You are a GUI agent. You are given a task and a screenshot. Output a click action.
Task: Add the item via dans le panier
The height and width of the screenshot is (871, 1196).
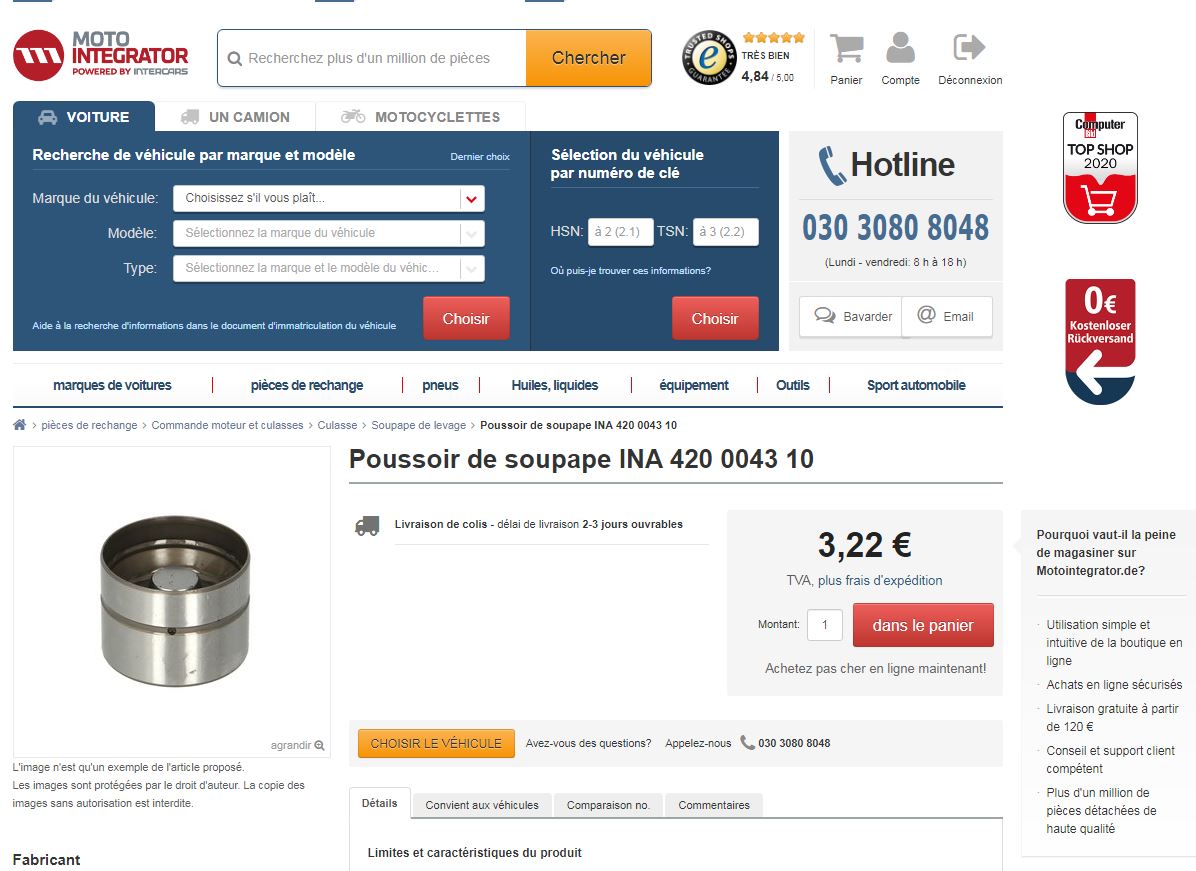pos(923,625)
